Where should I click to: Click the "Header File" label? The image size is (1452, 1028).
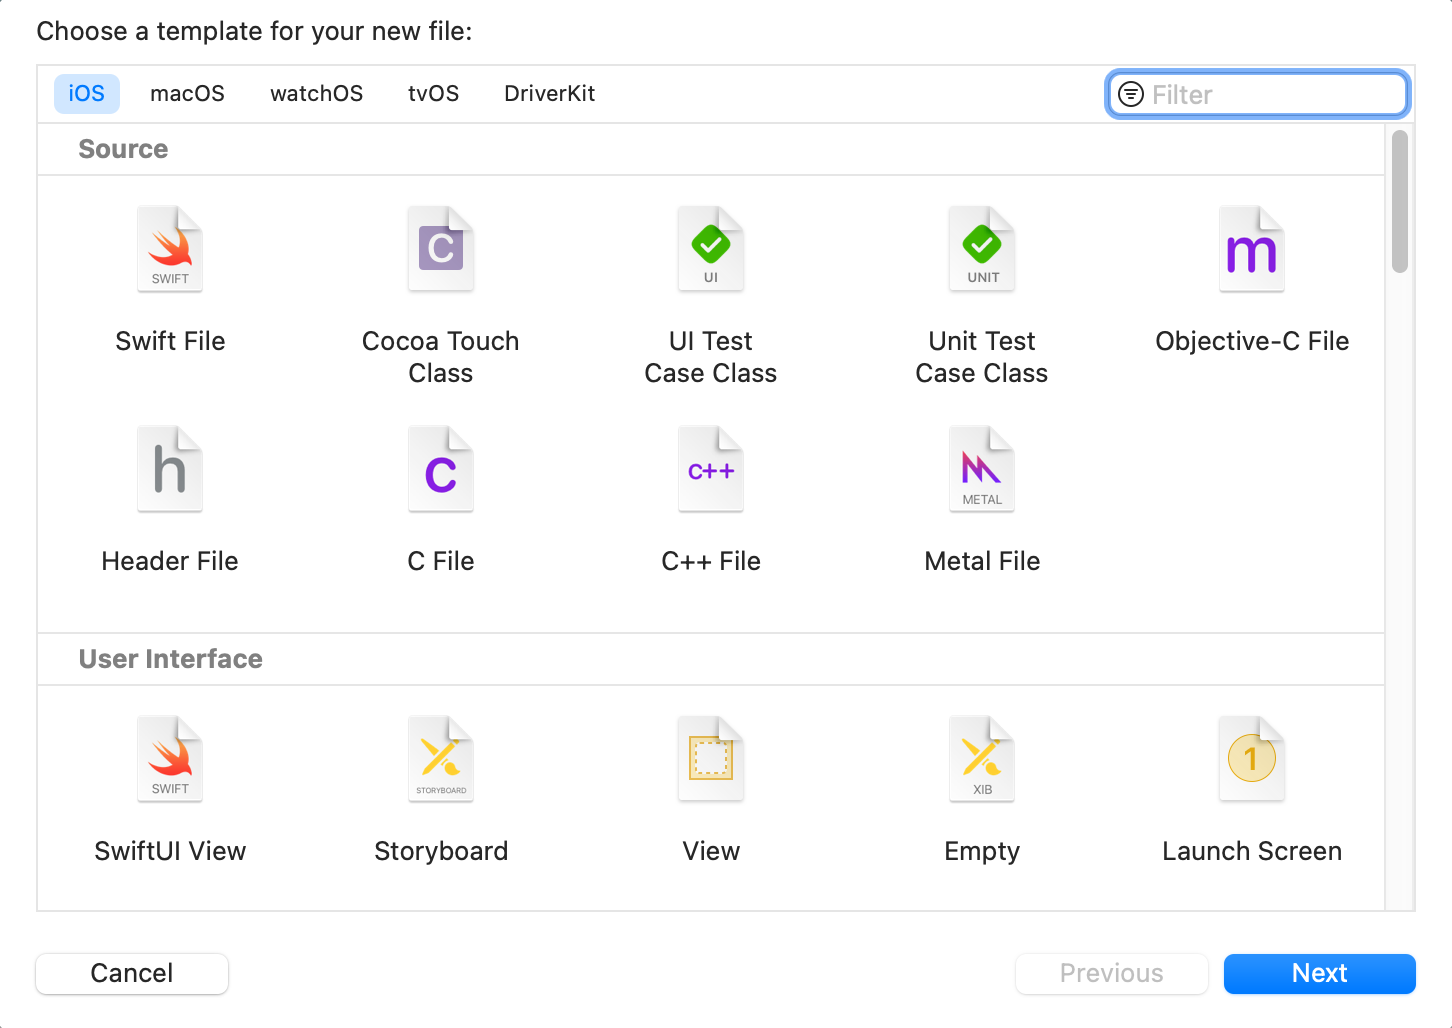click(x=170, y=561)
